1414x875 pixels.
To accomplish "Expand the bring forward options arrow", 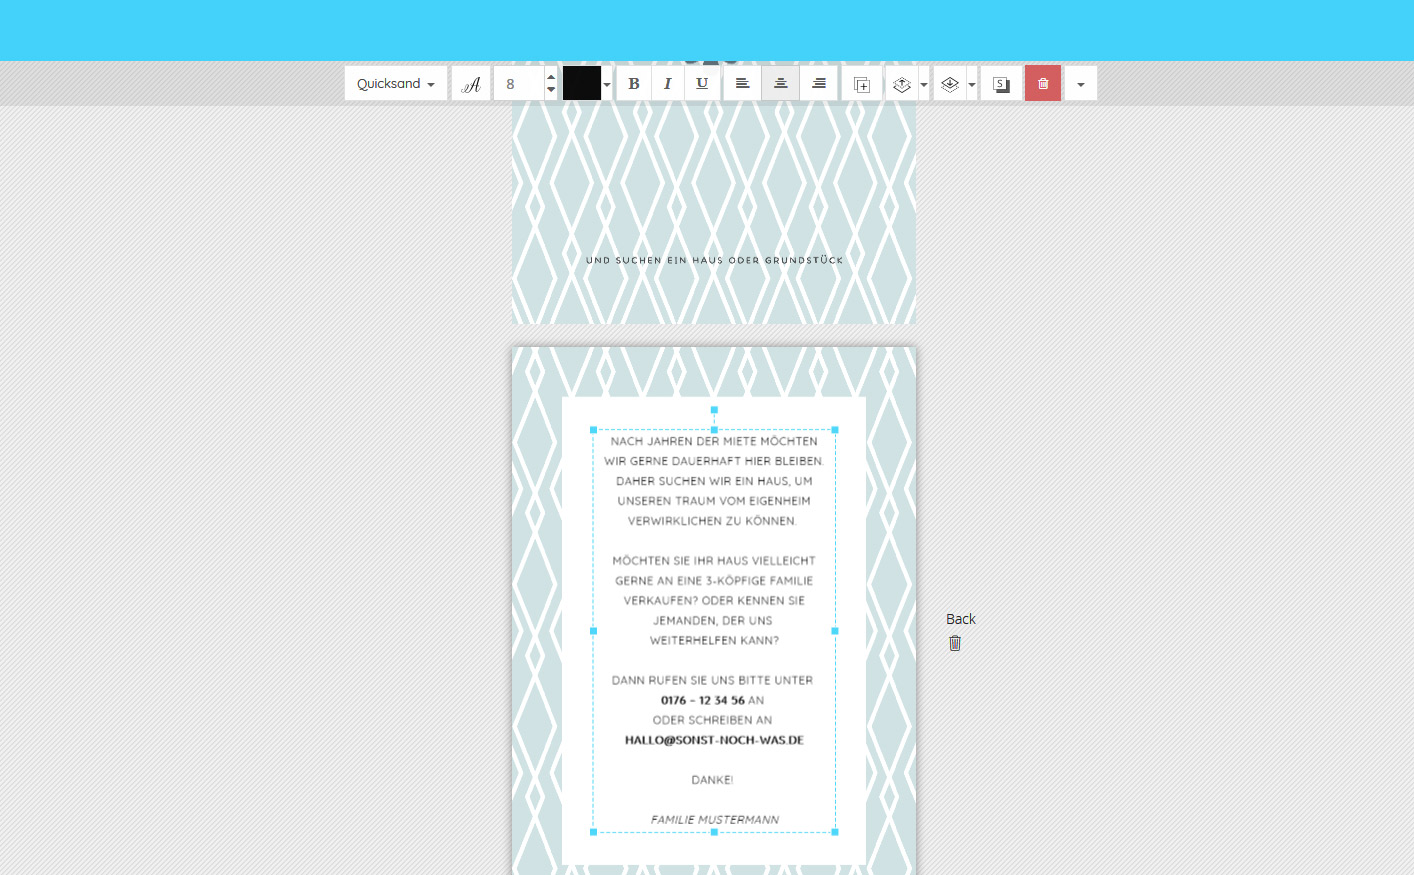I will (x=924, y=85).
